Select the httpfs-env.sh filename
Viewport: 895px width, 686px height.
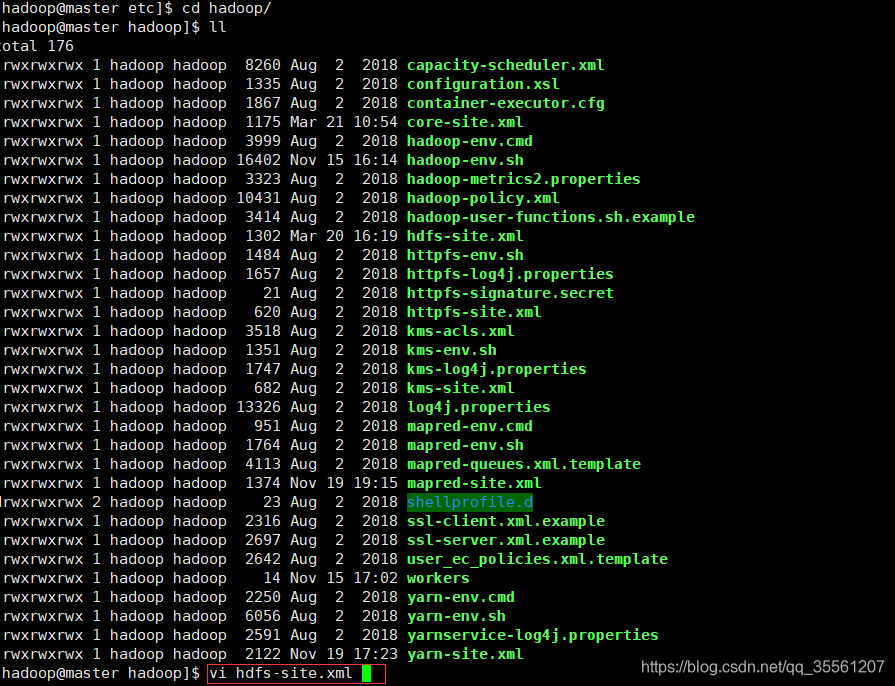point(465,255)
